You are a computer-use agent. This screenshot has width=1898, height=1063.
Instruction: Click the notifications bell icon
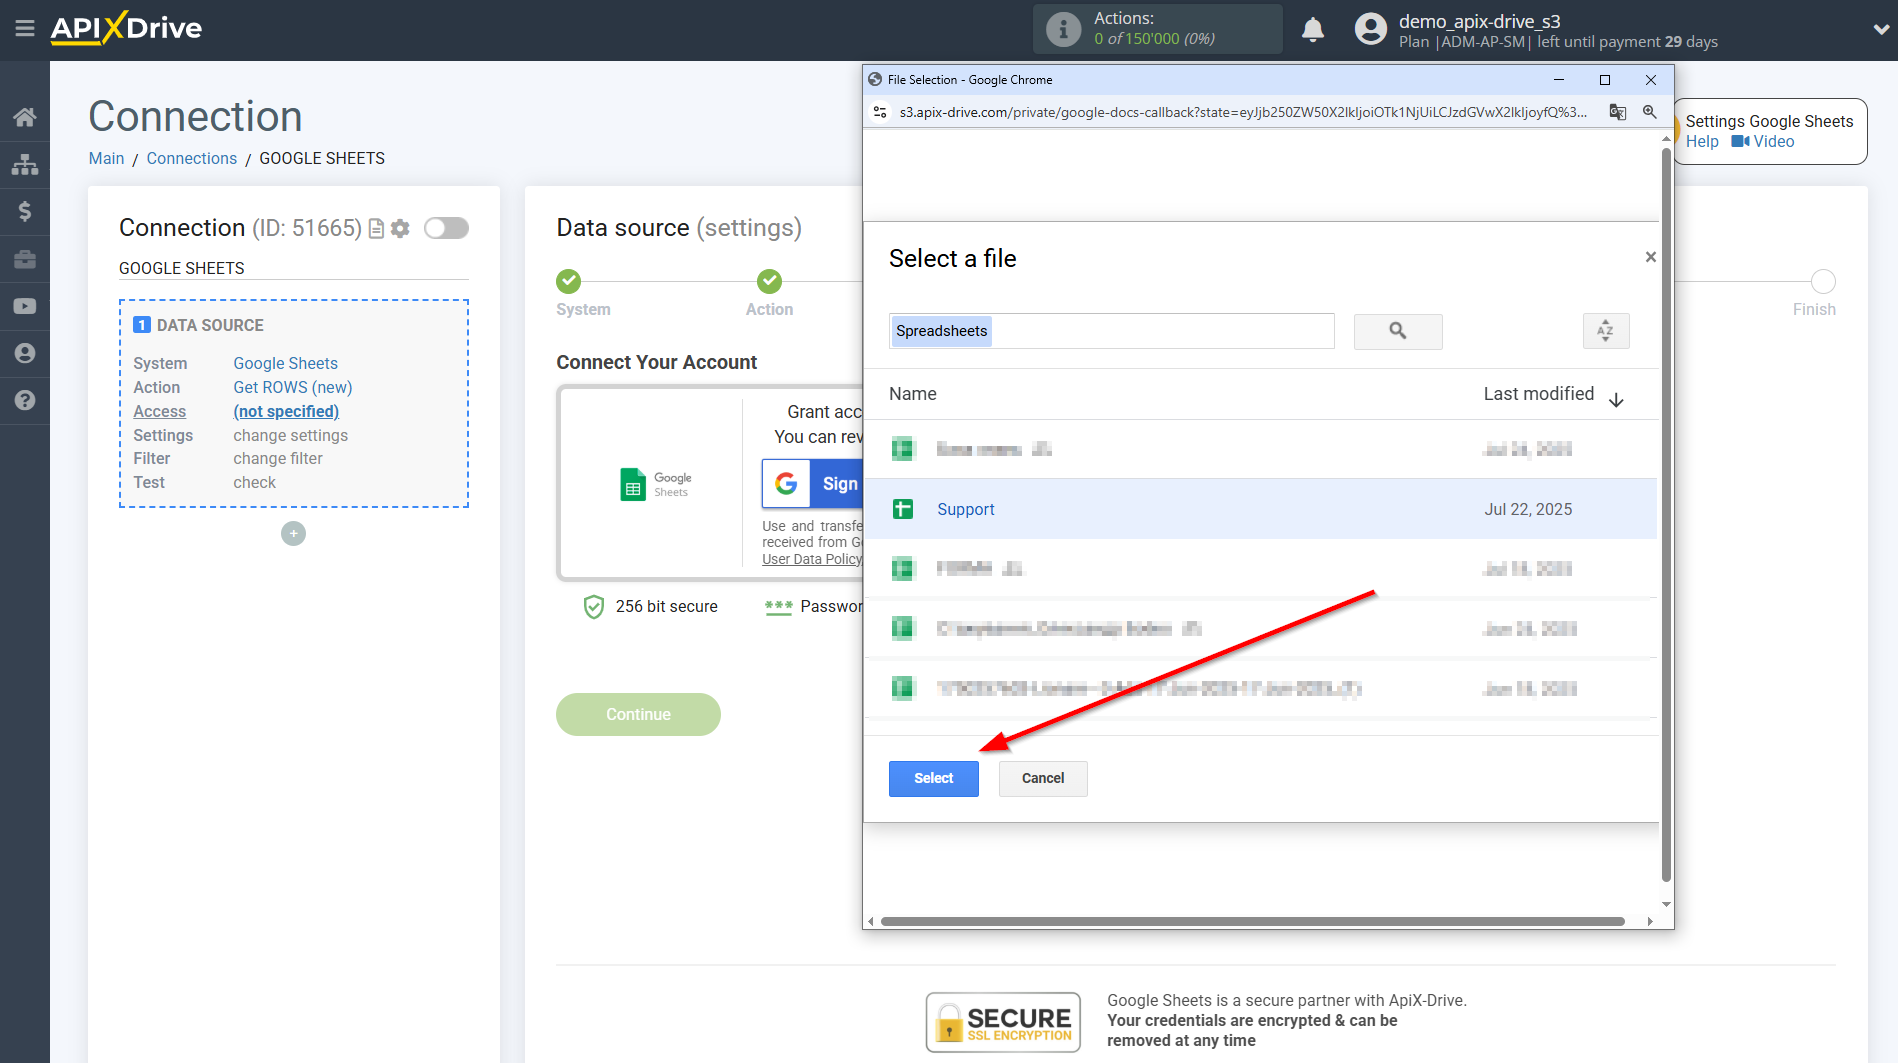pyautogui.click(x=1313, y=30)
